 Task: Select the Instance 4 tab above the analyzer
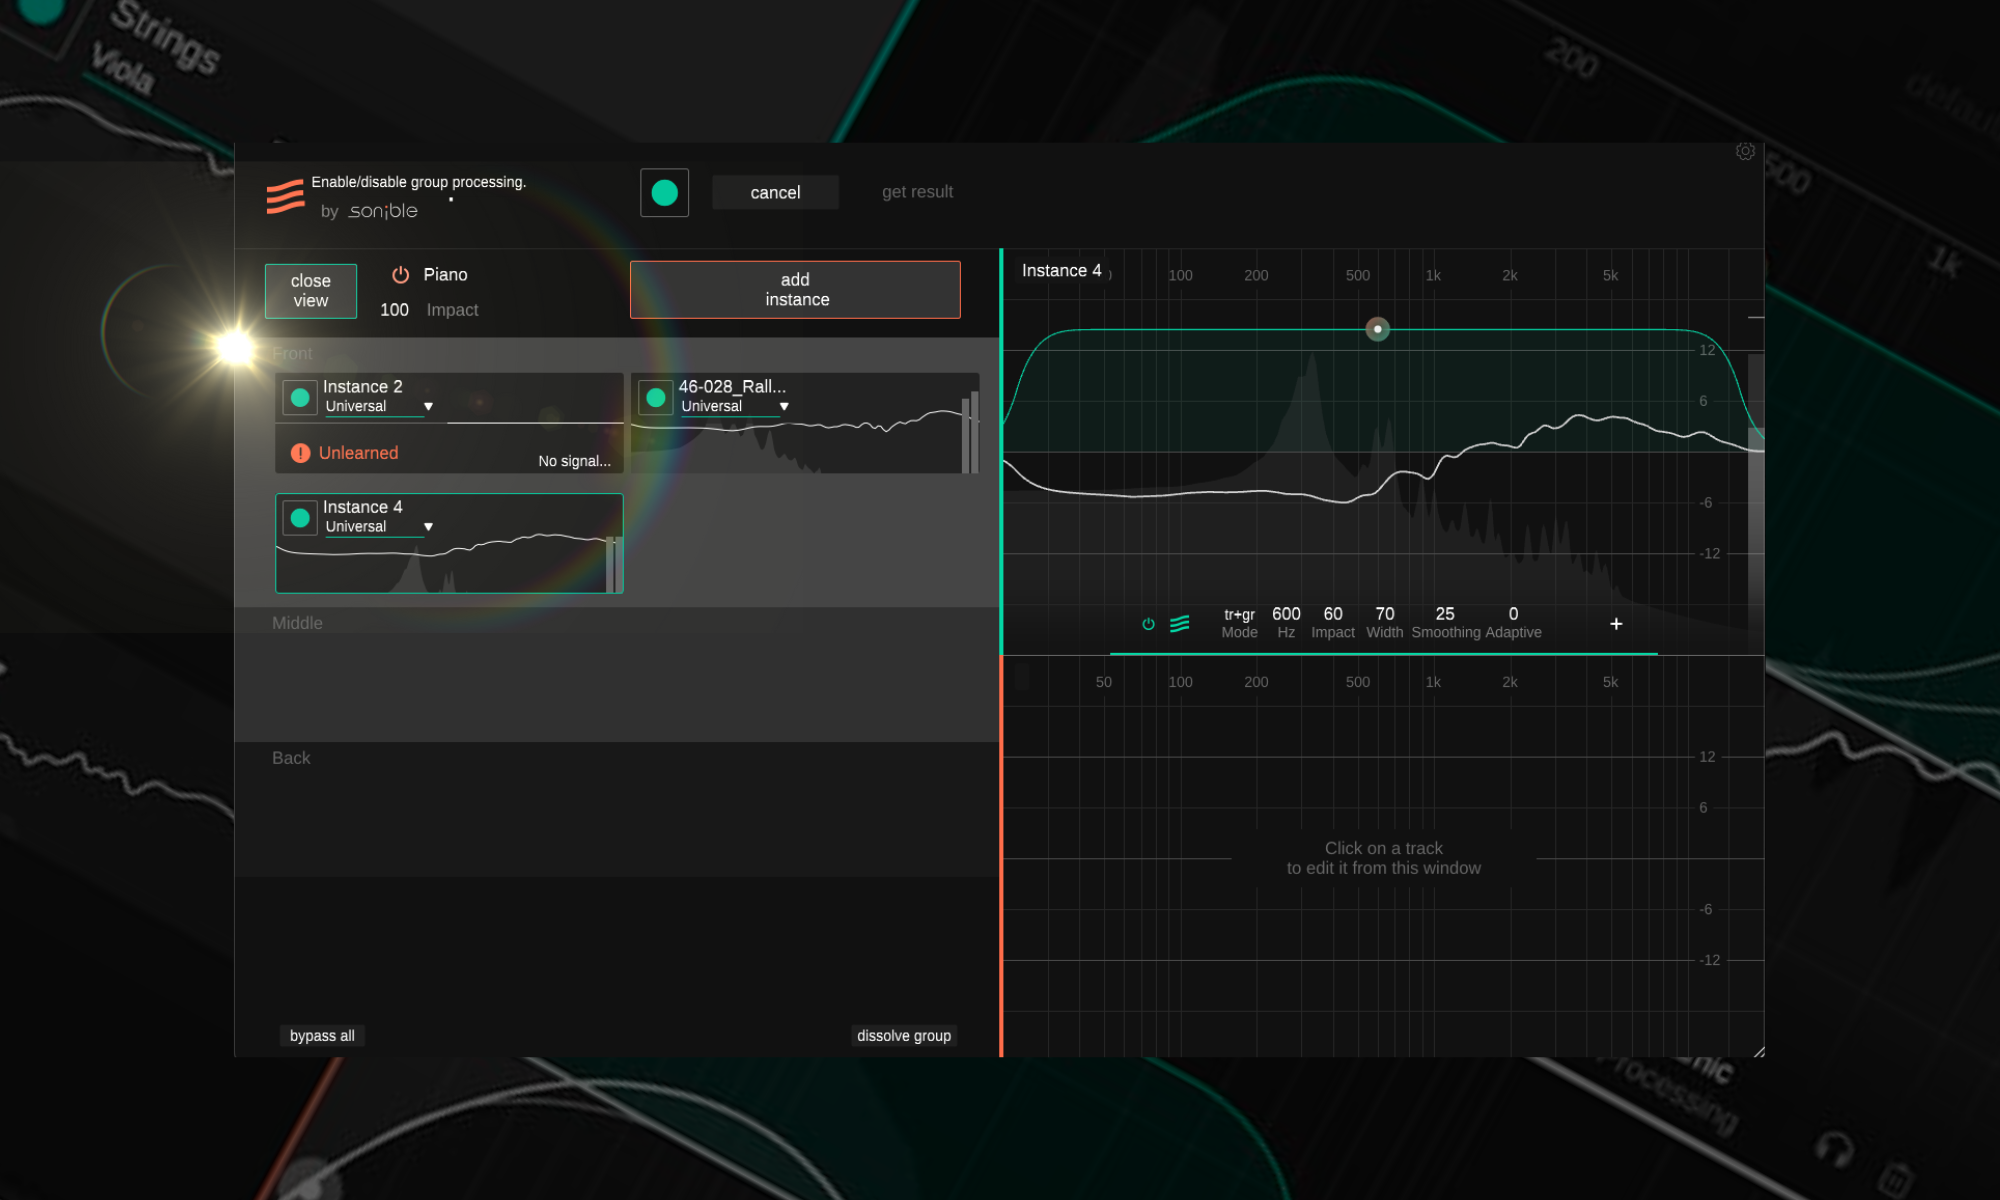(1061, 270)
